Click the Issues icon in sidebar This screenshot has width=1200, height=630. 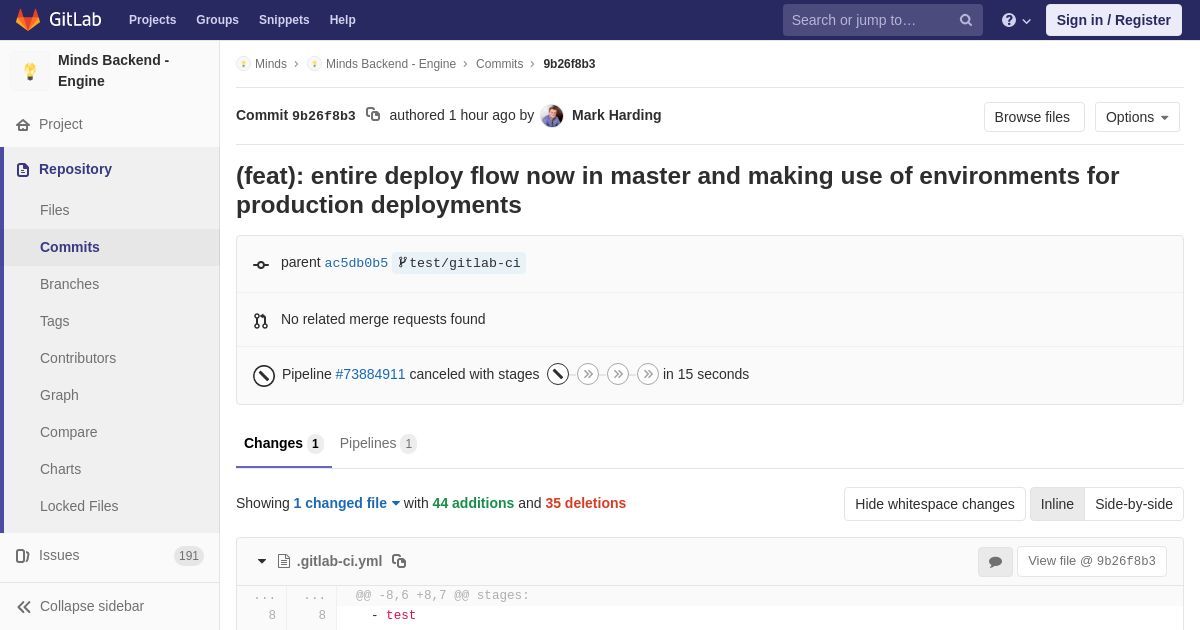[23, 556]
